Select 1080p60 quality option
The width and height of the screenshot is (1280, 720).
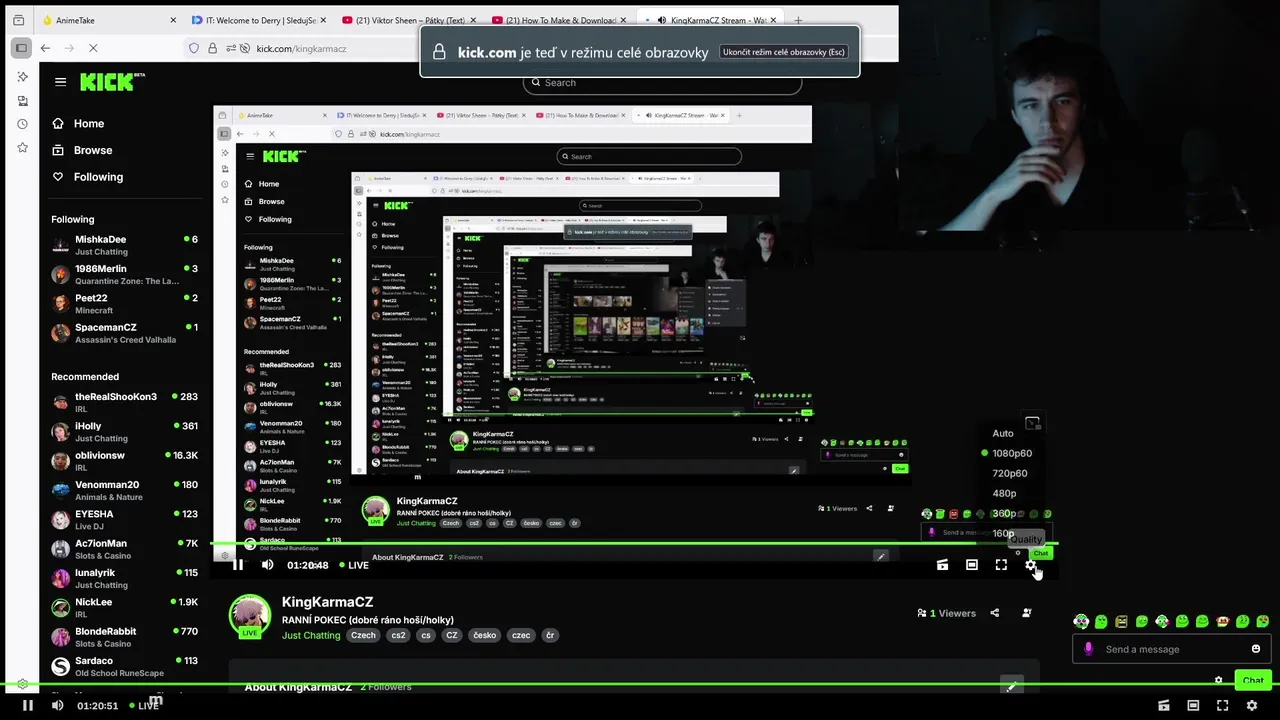1011,453
